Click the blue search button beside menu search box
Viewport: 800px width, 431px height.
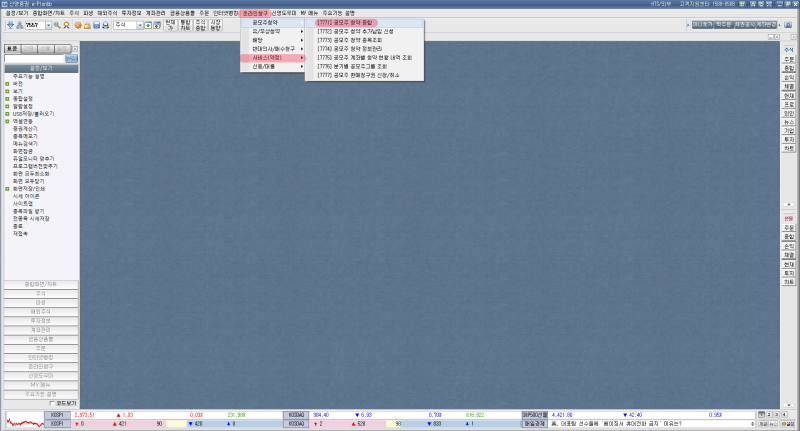point(71,59)
